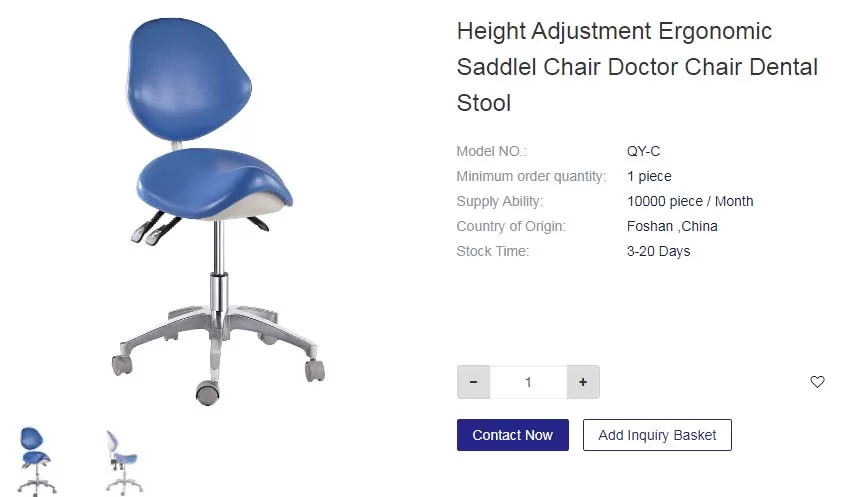The height and width of the screenshot is (497, 865).
Task: Add product to favorites with heart icon
Action: coord(817,382)
